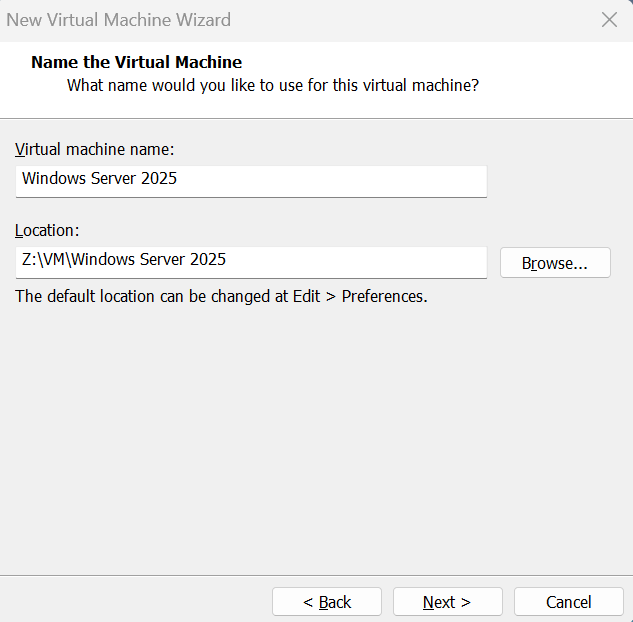Screen dimensions: 633x622
Task: Click the "Virtual machine name:" label
Action: (94, 149)
